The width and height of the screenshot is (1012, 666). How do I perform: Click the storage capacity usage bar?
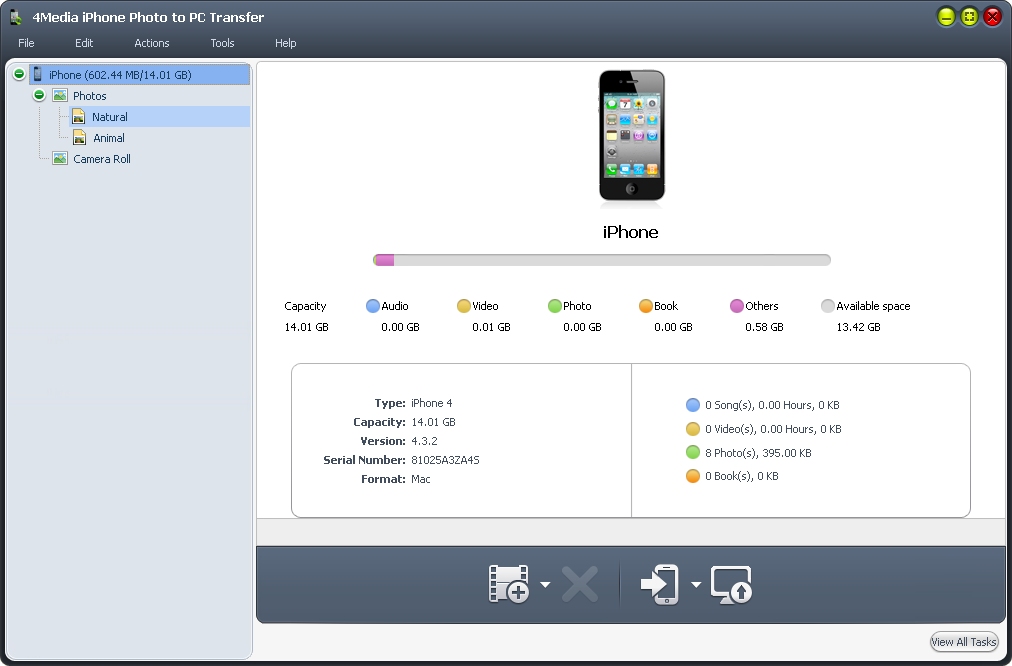[602, 260]
